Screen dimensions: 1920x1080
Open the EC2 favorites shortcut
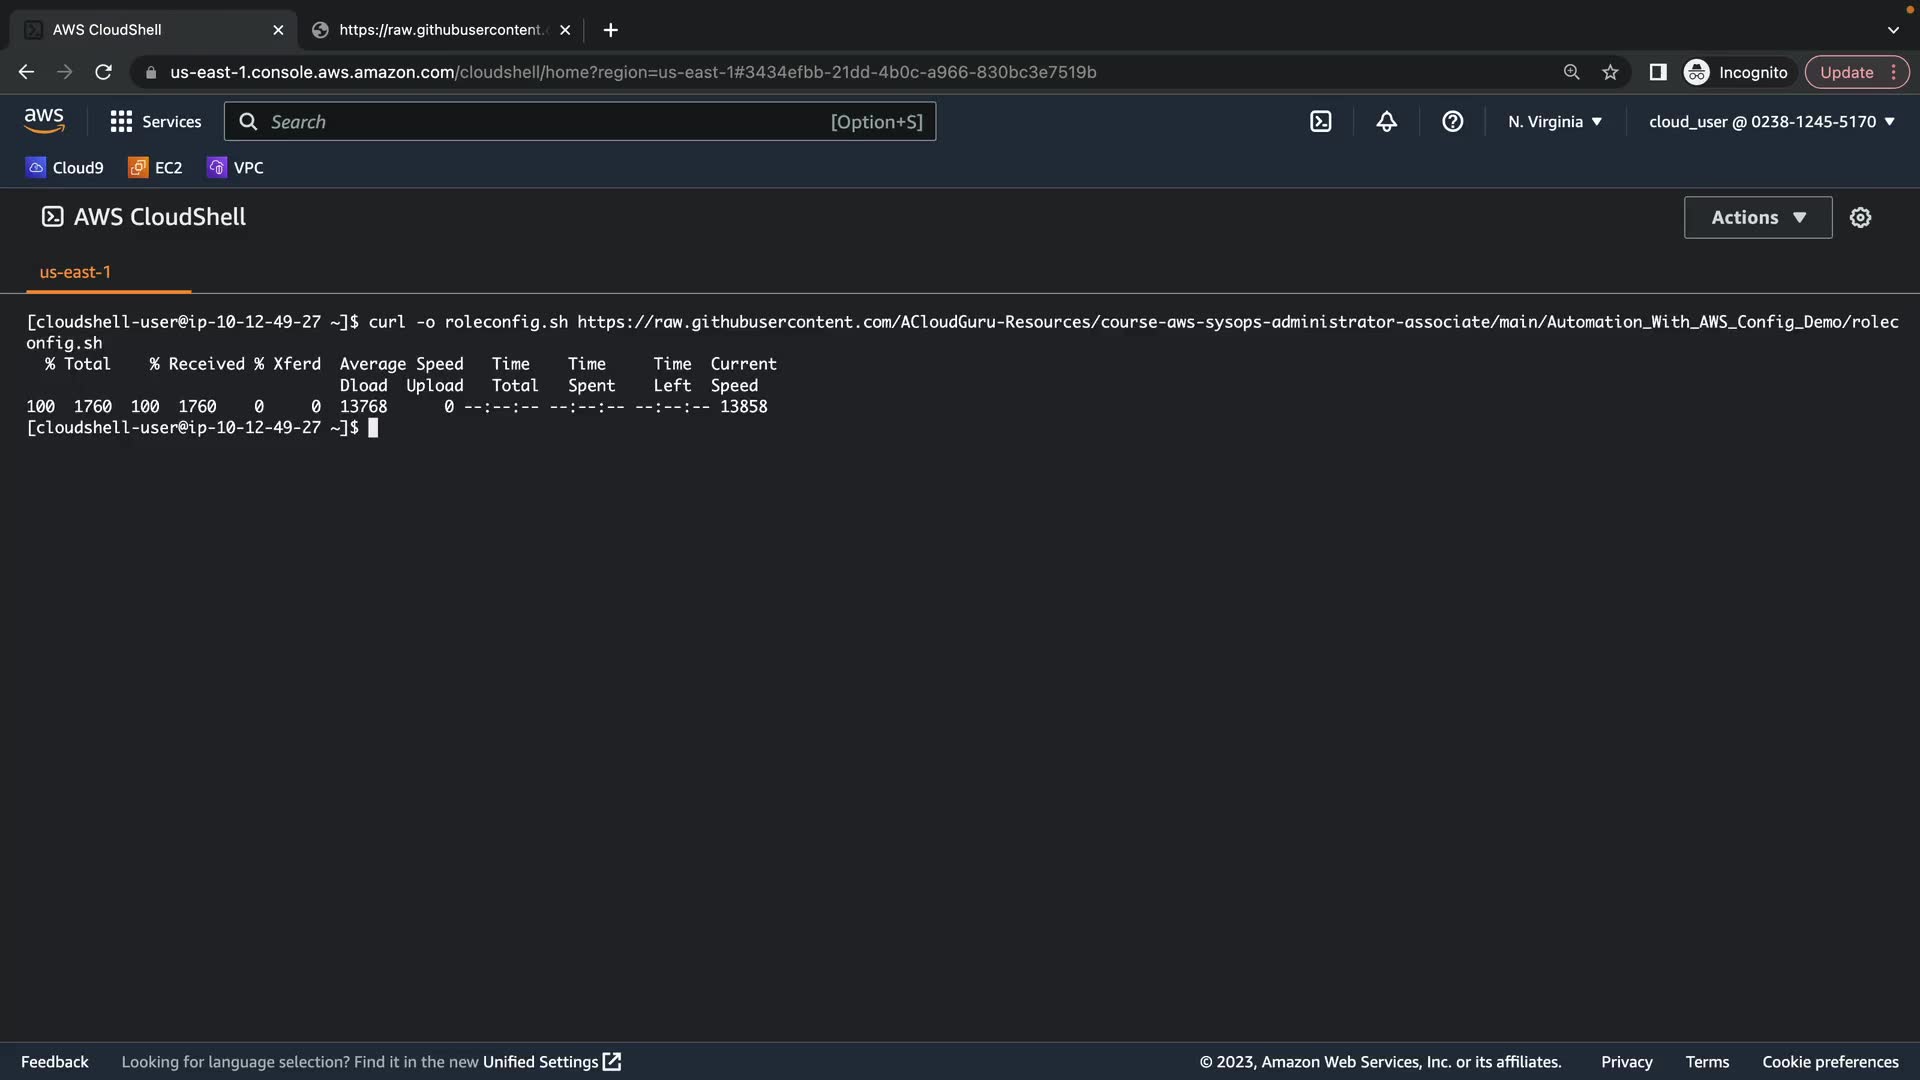[156, 168]
